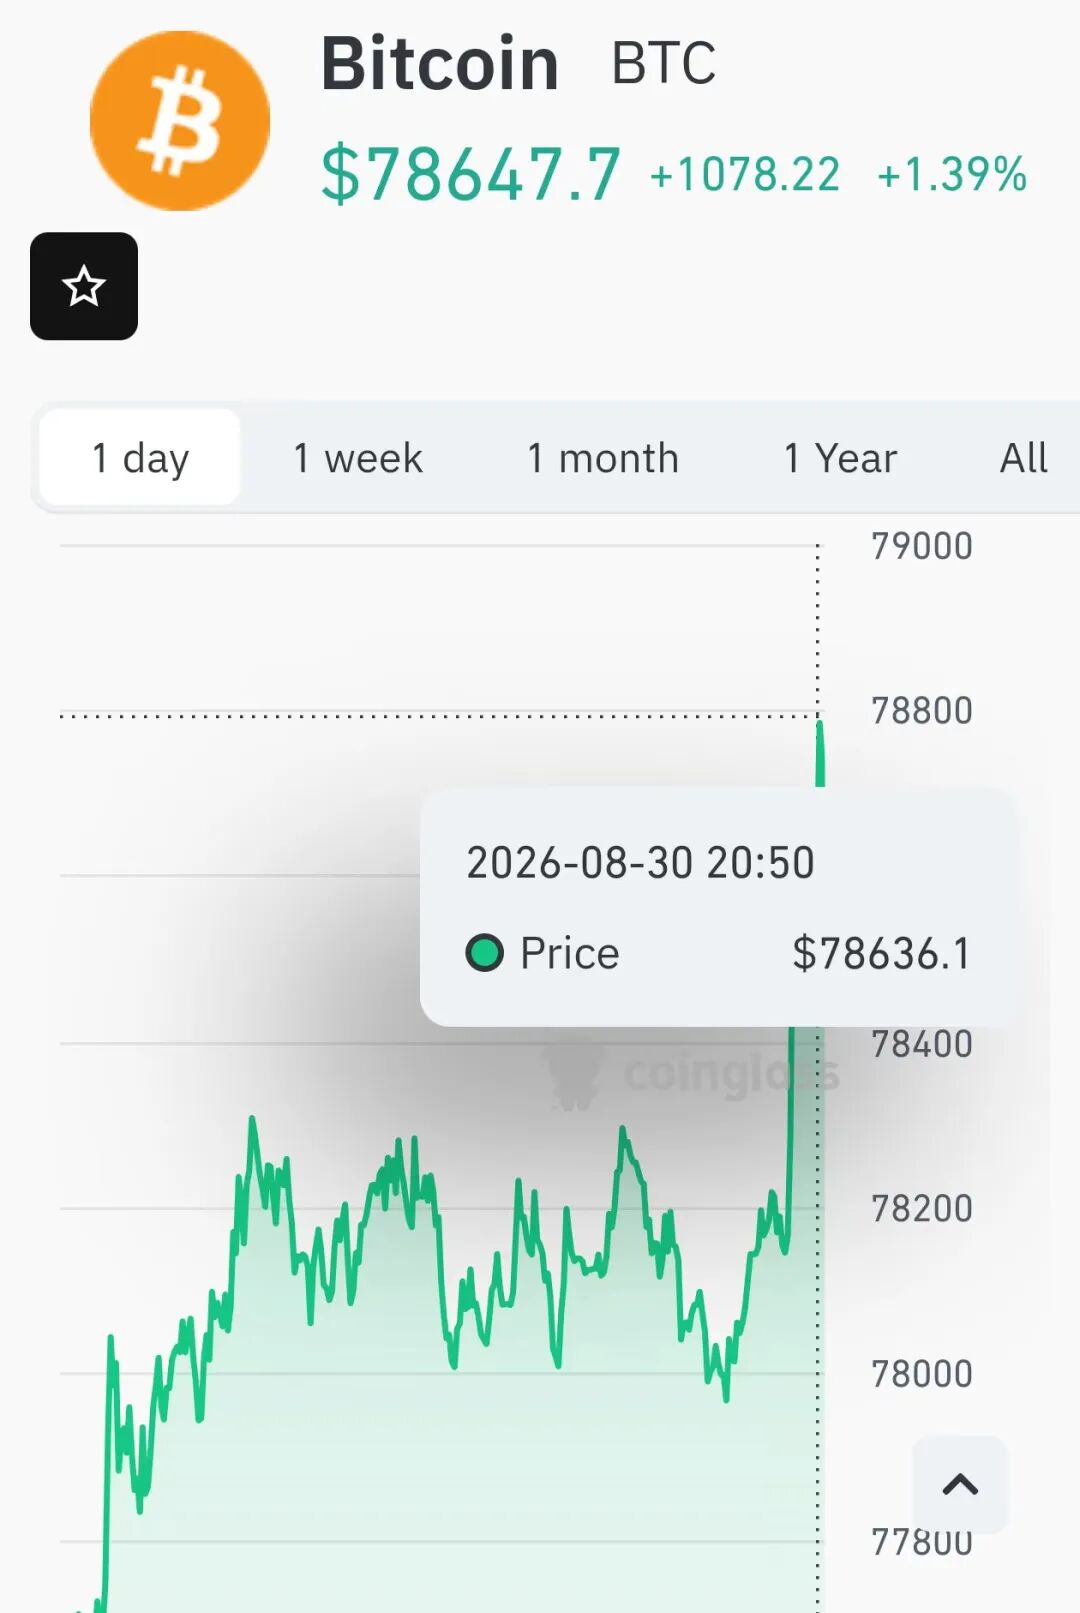Screen dimensions: 1080x1613
Task: Toggle the star favorite button
Action: click(84, 286)
